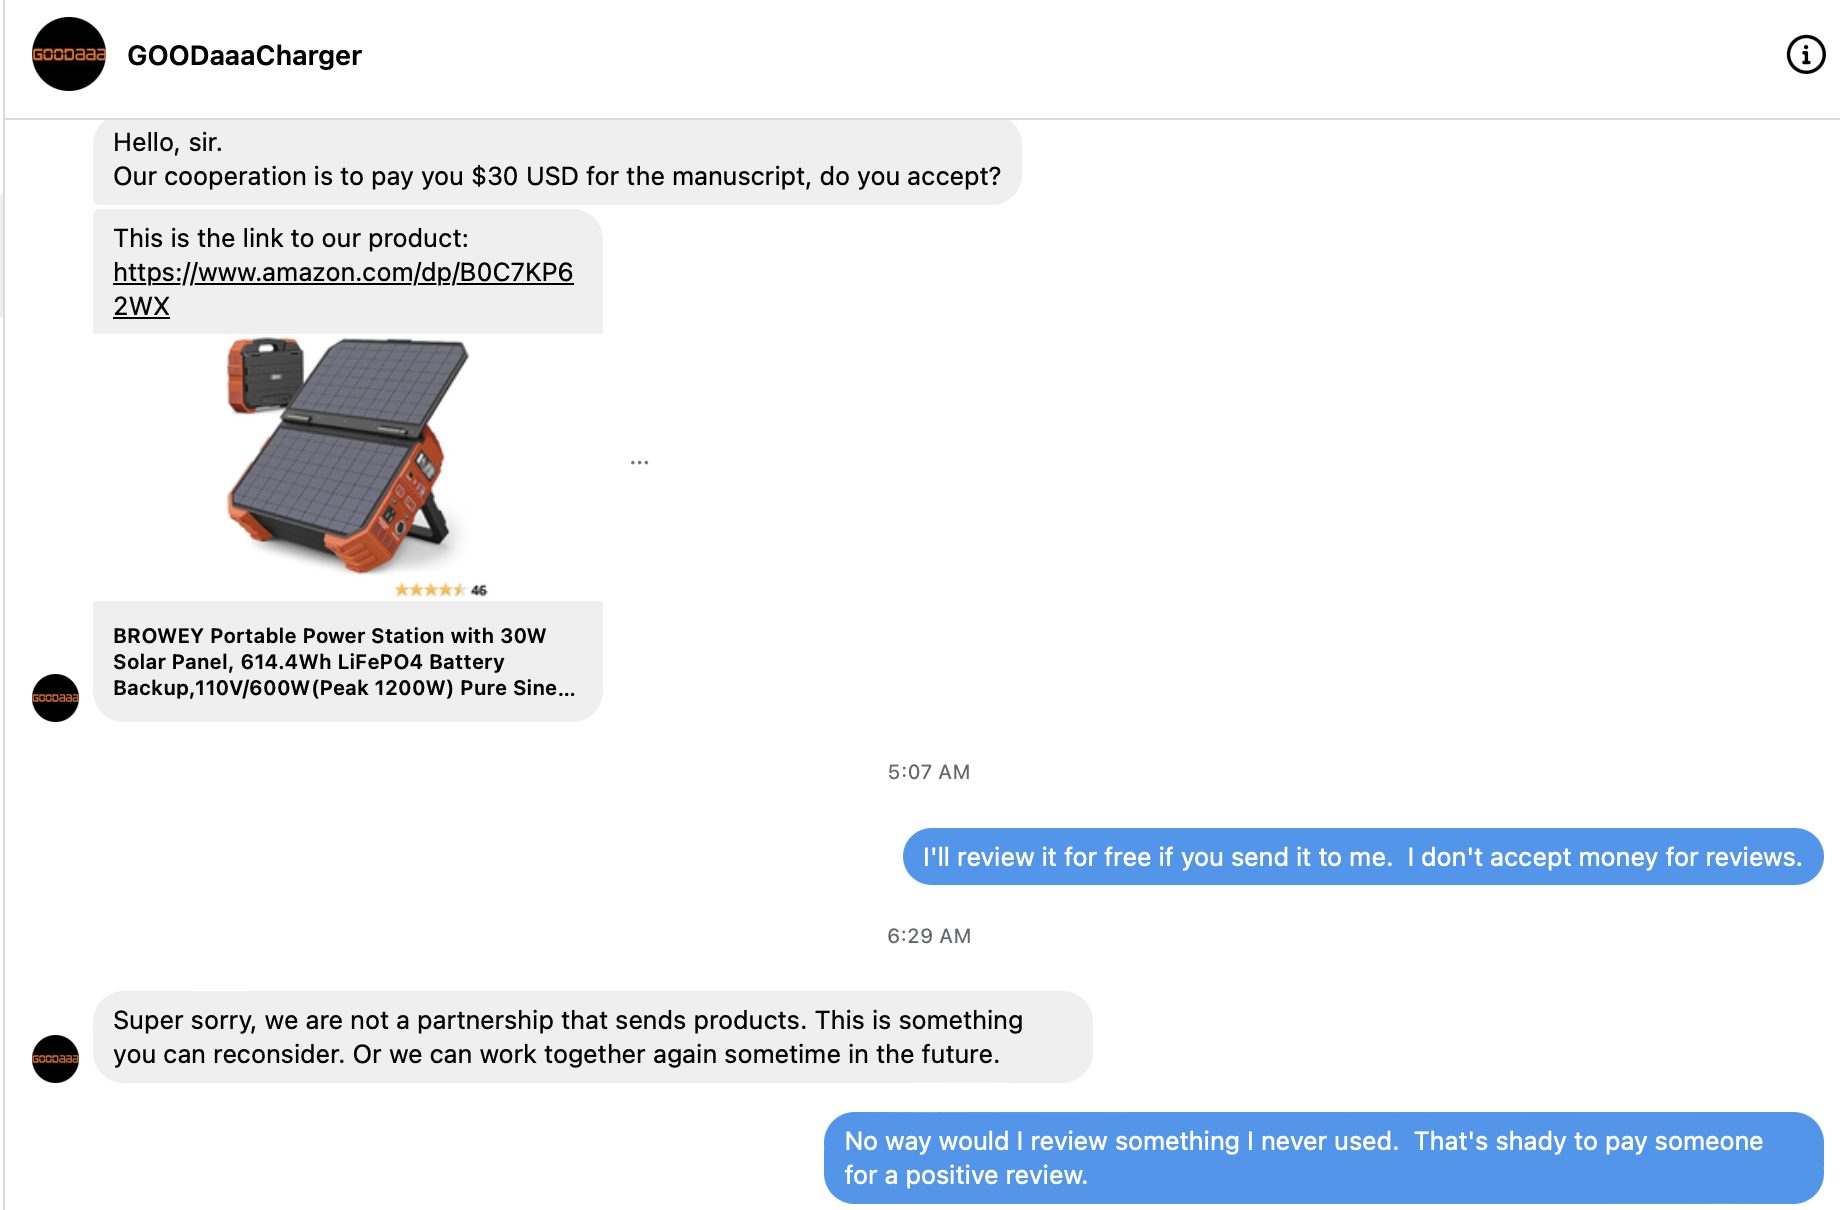The image size is (1840, 1210).
Task: Click the GOODaaa avatar beside the product message
Action: (x=57, y=698)
